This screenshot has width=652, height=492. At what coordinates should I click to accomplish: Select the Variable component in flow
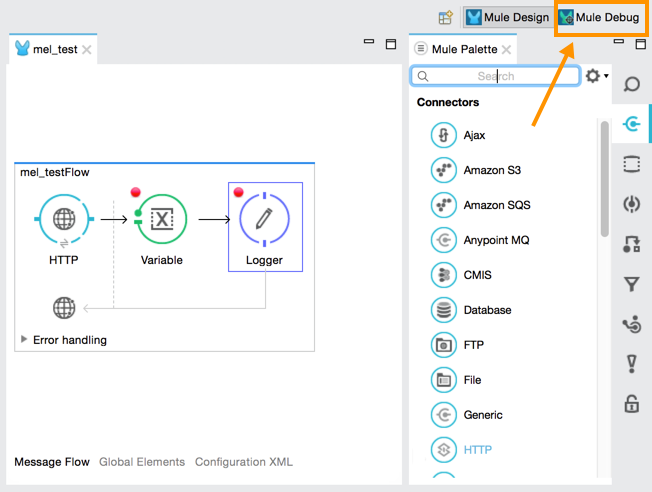click(162, 220)
